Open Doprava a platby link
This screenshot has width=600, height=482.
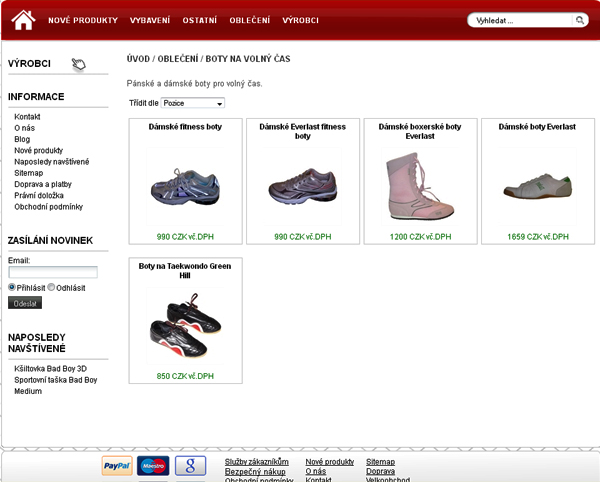(43, 184)
